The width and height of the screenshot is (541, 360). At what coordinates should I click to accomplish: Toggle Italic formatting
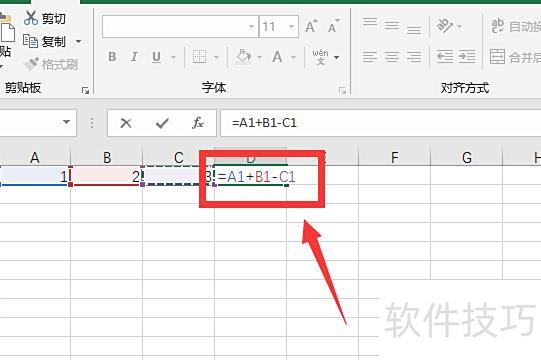point(134,57)
